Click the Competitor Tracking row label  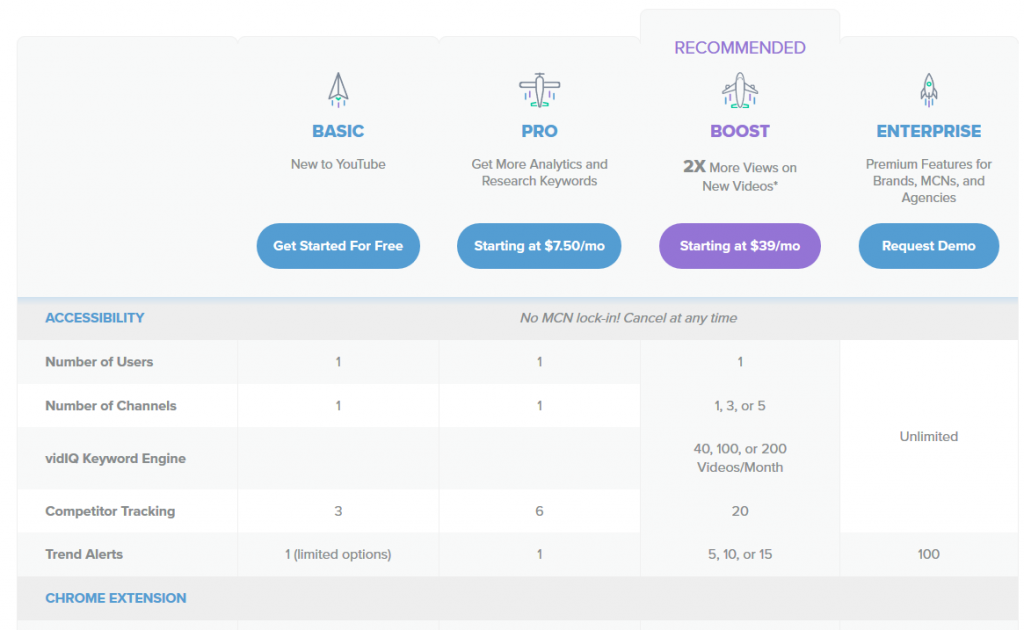coord(110,511)
